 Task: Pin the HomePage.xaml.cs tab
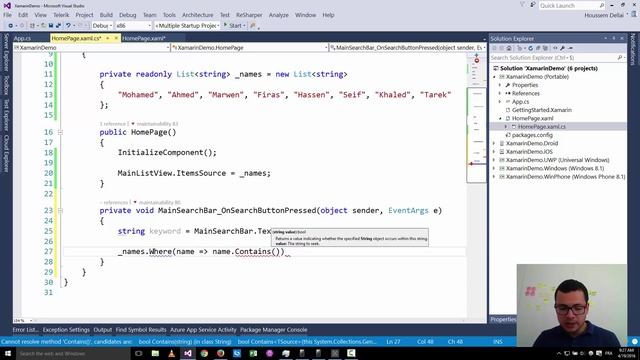108,38
